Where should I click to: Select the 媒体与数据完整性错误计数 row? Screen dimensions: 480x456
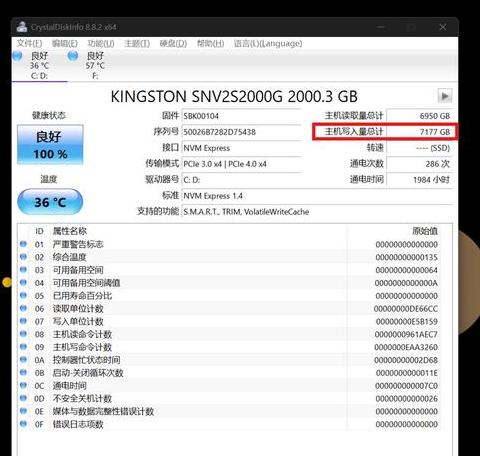click(229, 411)
